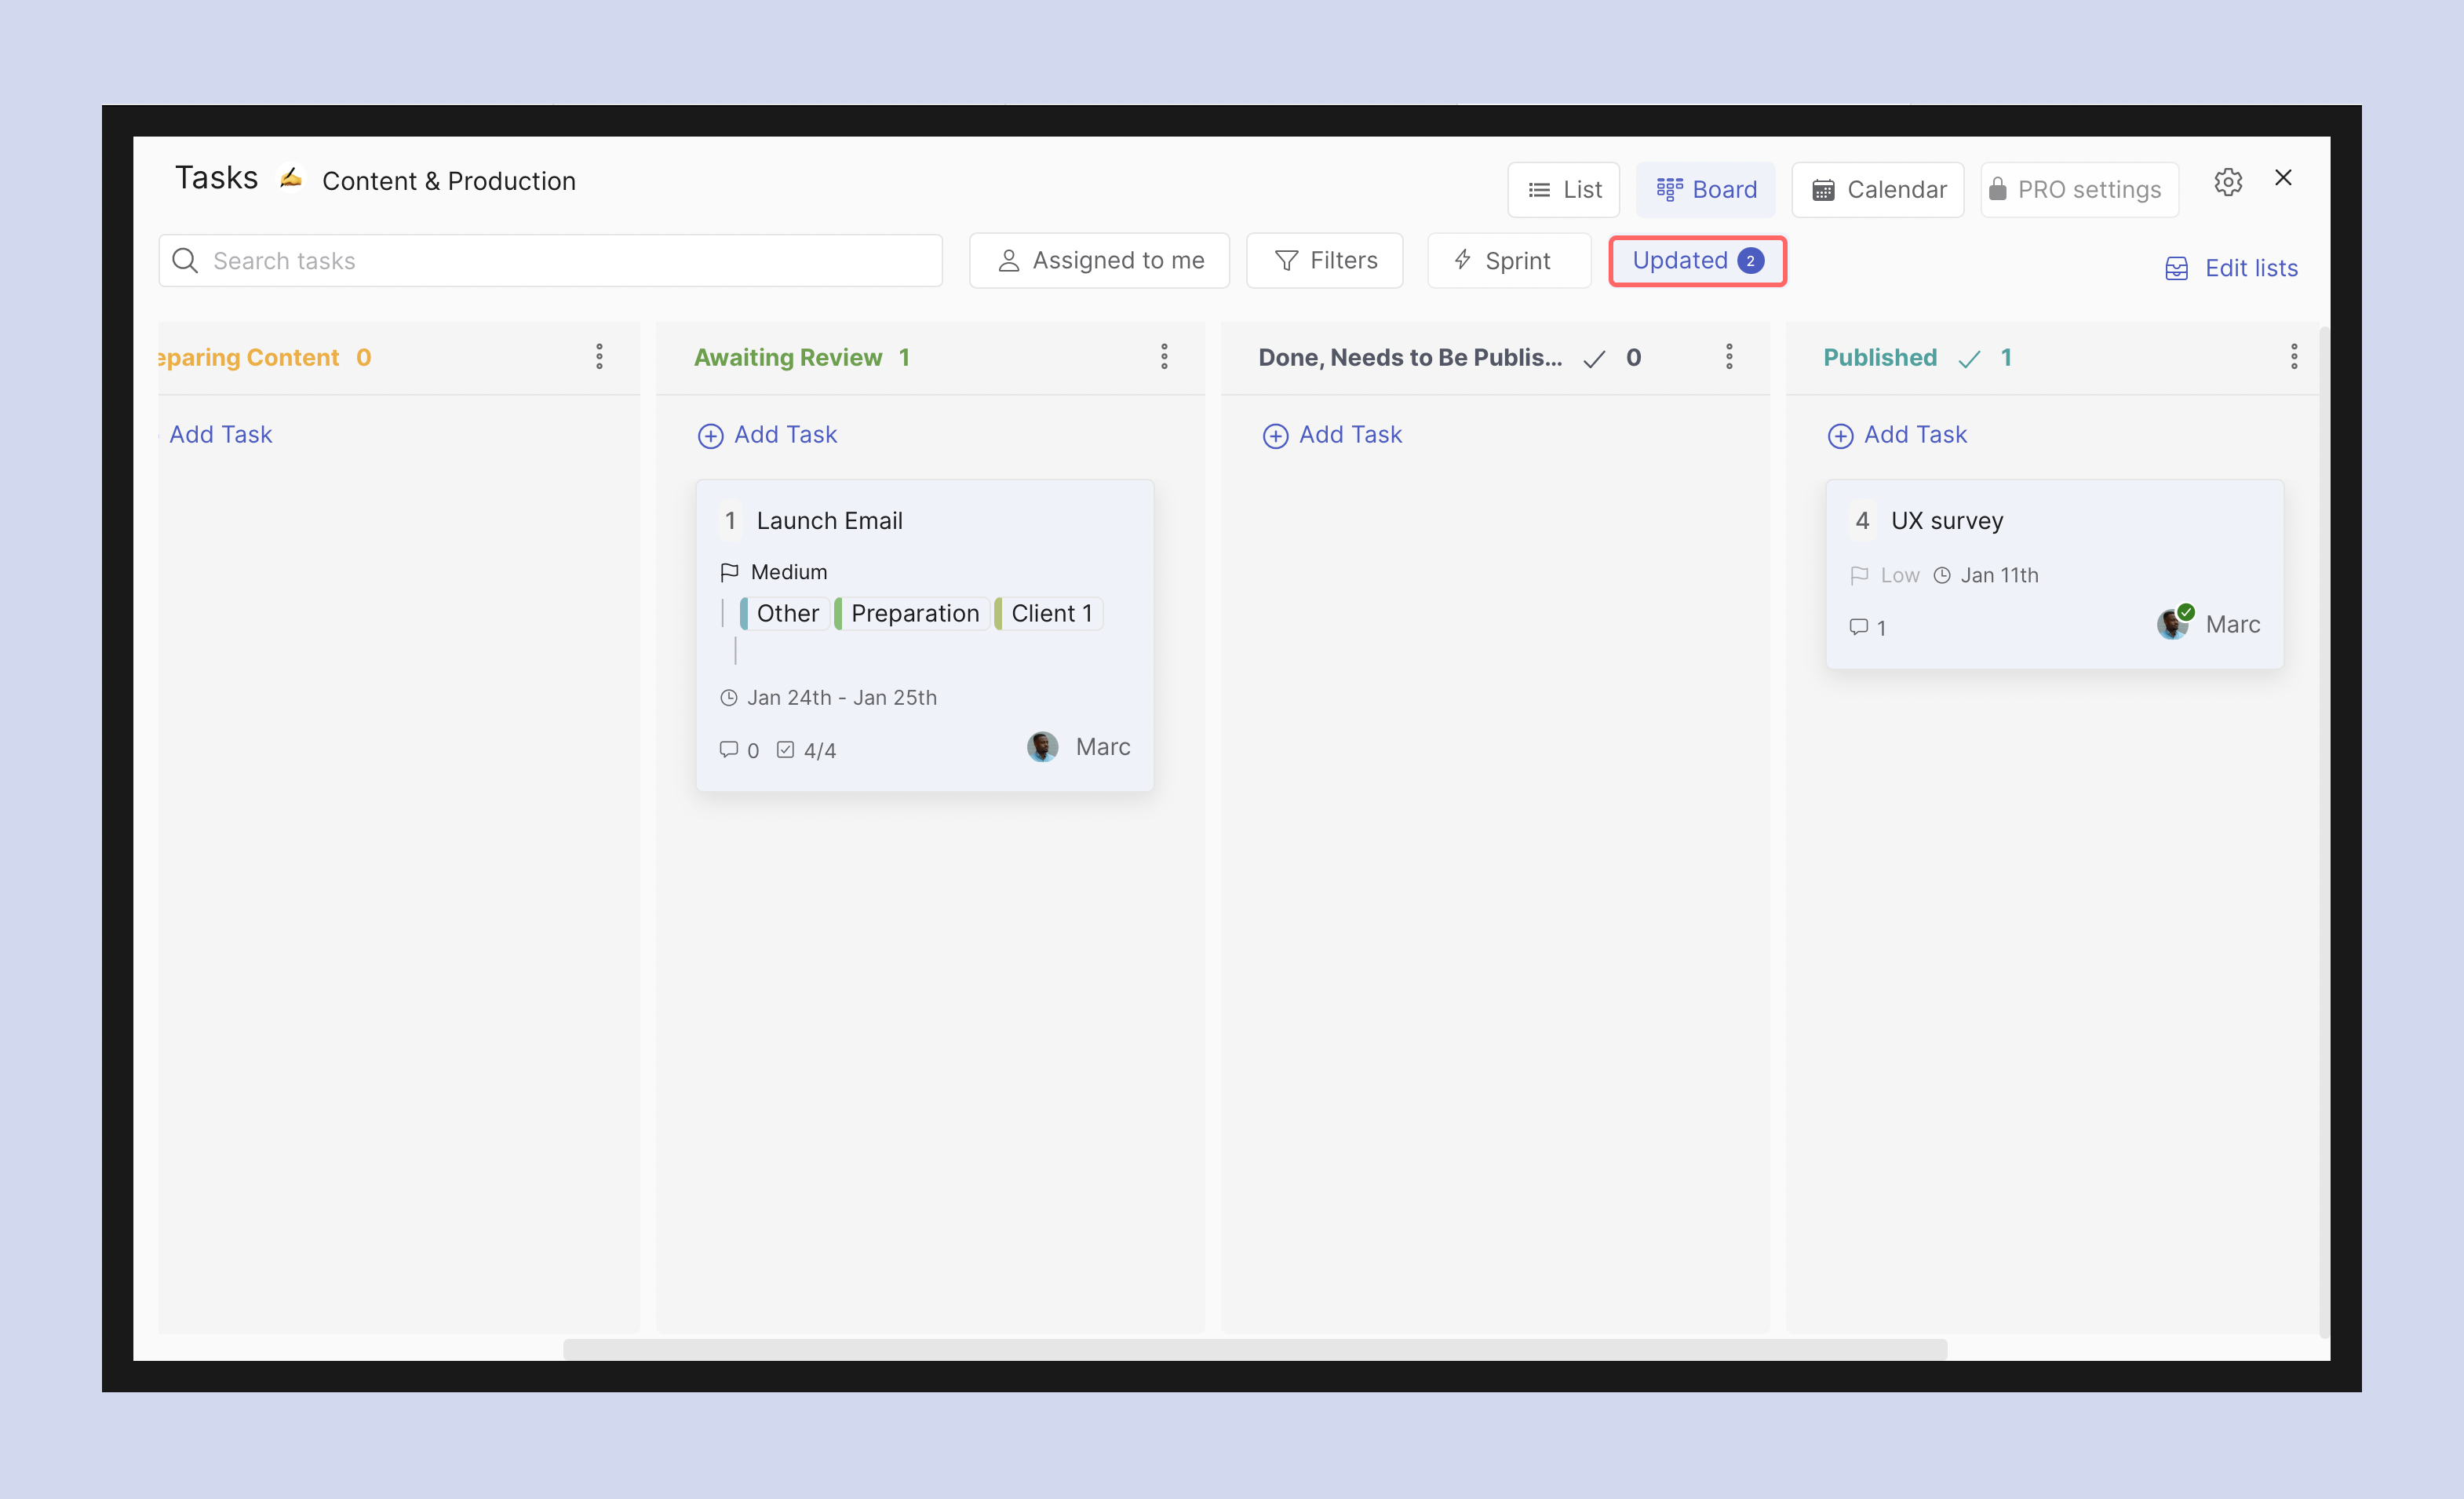
Task: Click the Edit lists inbox icon
Action: point(2176,268)
